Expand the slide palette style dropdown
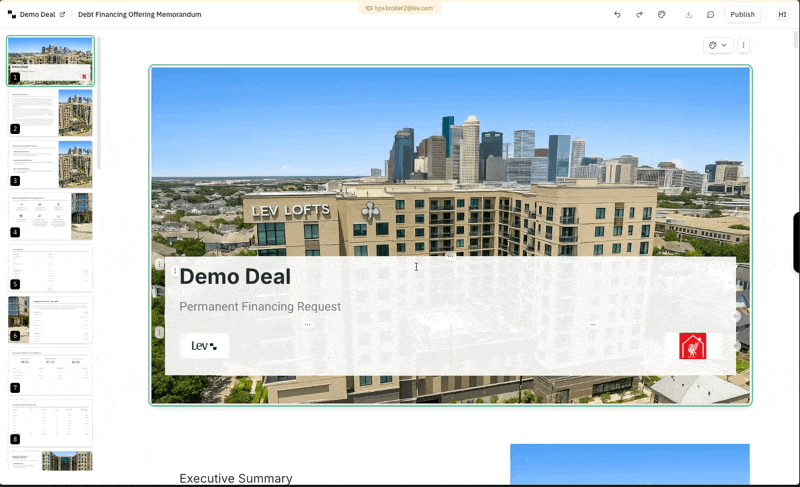The image size is (800, 487). pyautogui.click(x=717, y=45)
